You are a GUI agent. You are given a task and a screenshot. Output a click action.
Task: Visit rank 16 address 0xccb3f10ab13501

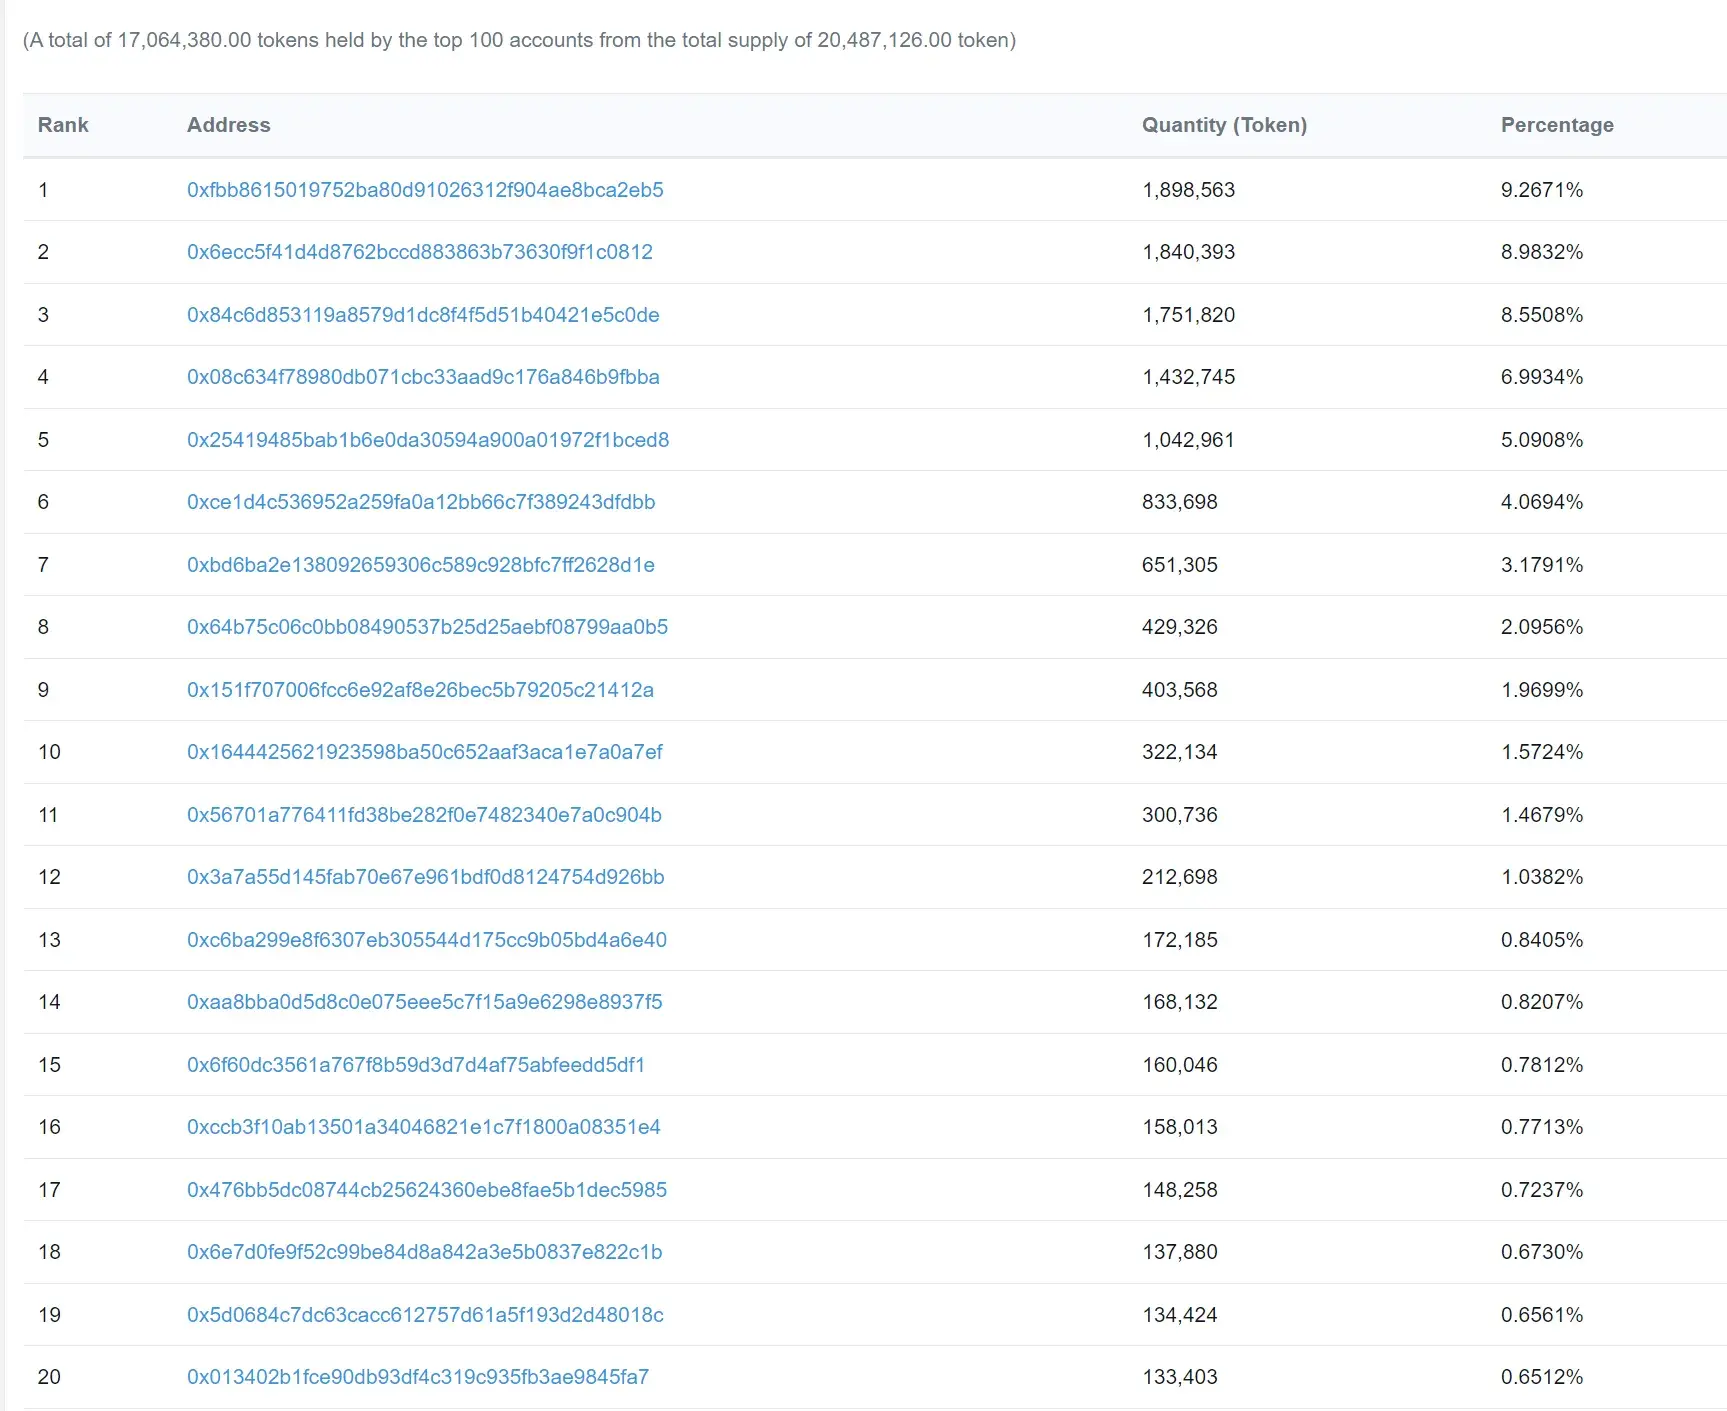click(424, 1127)
